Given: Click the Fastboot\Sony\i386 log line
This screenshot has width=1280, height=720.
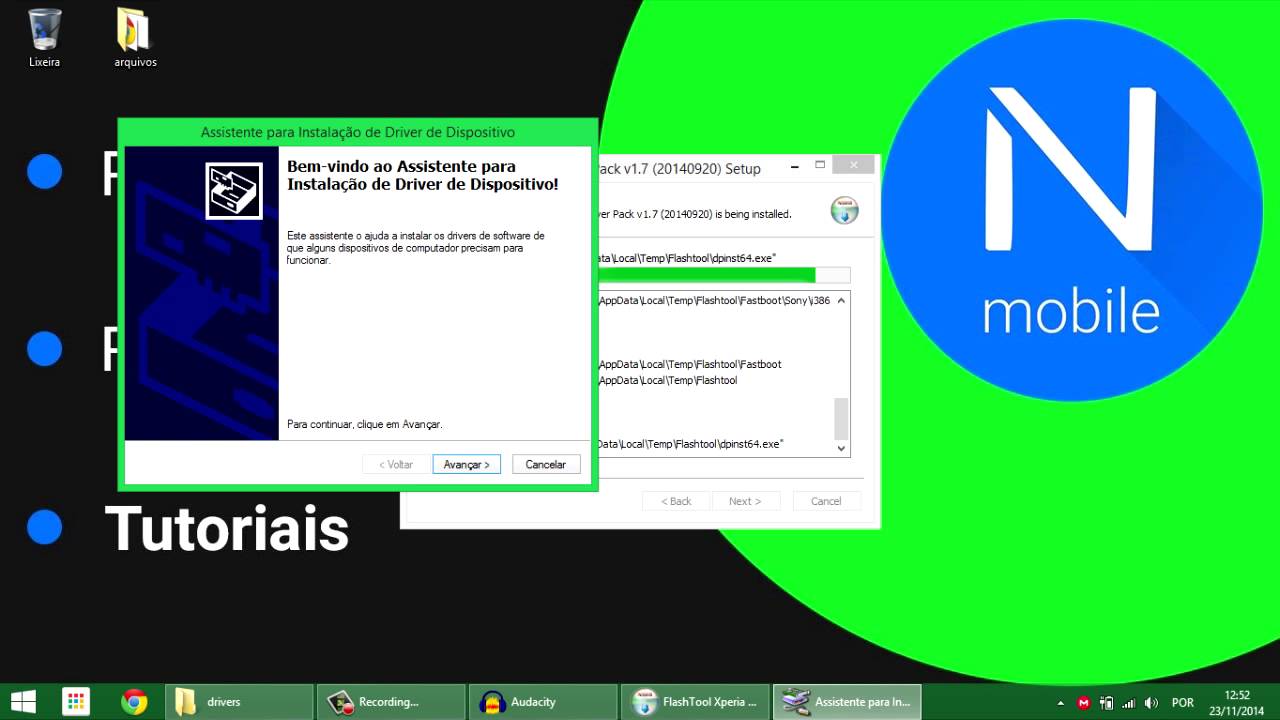Looking at the screenshot, I should pos(714,300).
